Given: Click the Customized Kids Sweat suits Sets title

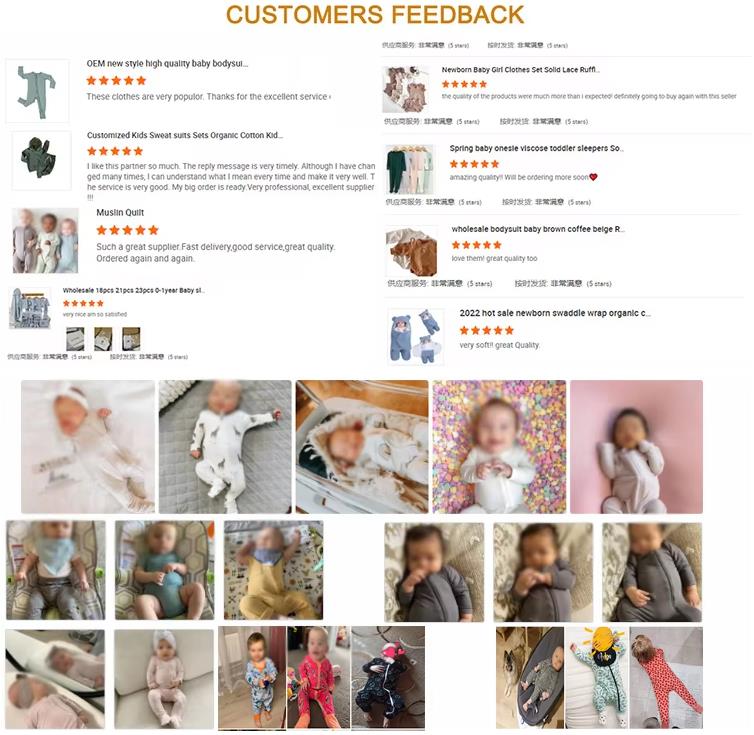Looking at the screenshot, I should [x=185, y=135].
